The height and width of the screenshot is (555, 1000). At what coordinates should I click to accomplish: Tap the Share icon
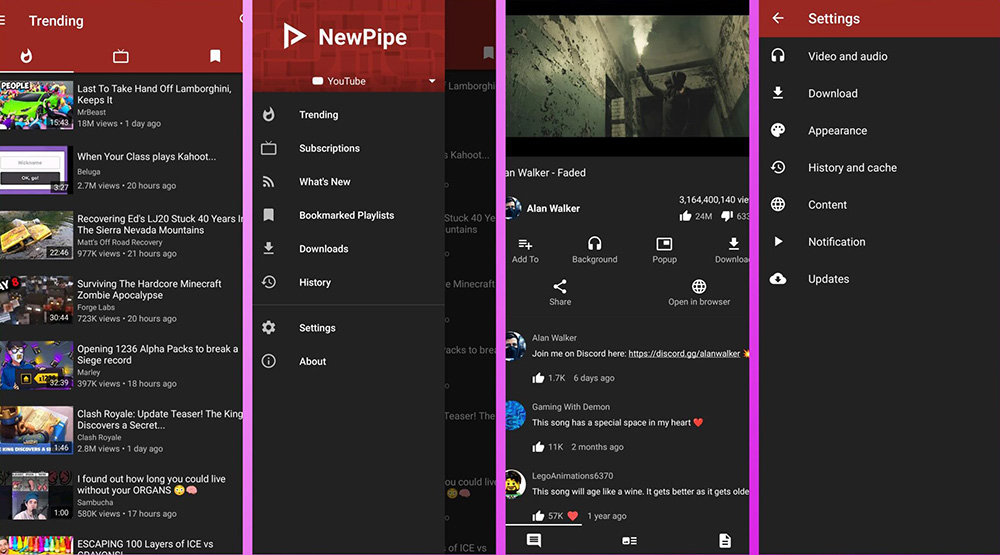(x=560, y=287)
